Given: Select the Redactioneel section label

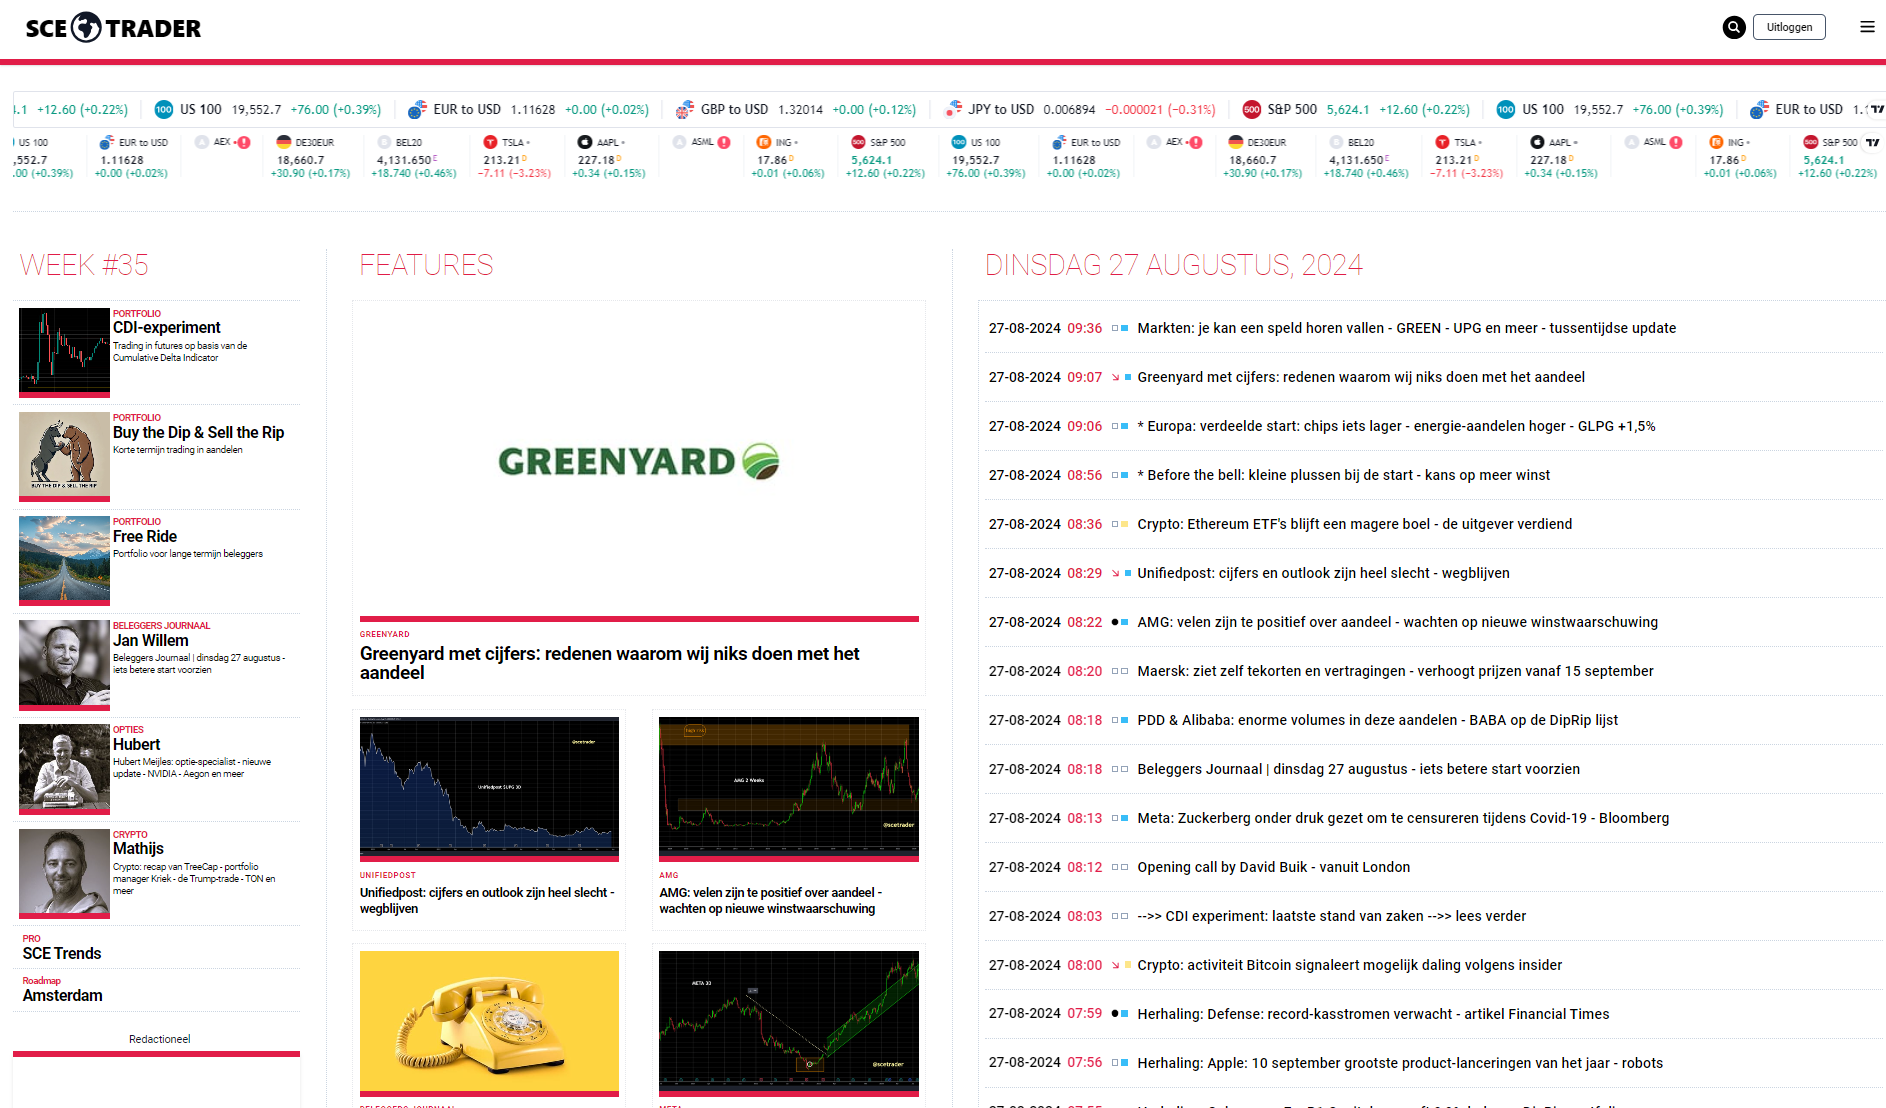Looking at the screenshot, I should [159, 1039].
